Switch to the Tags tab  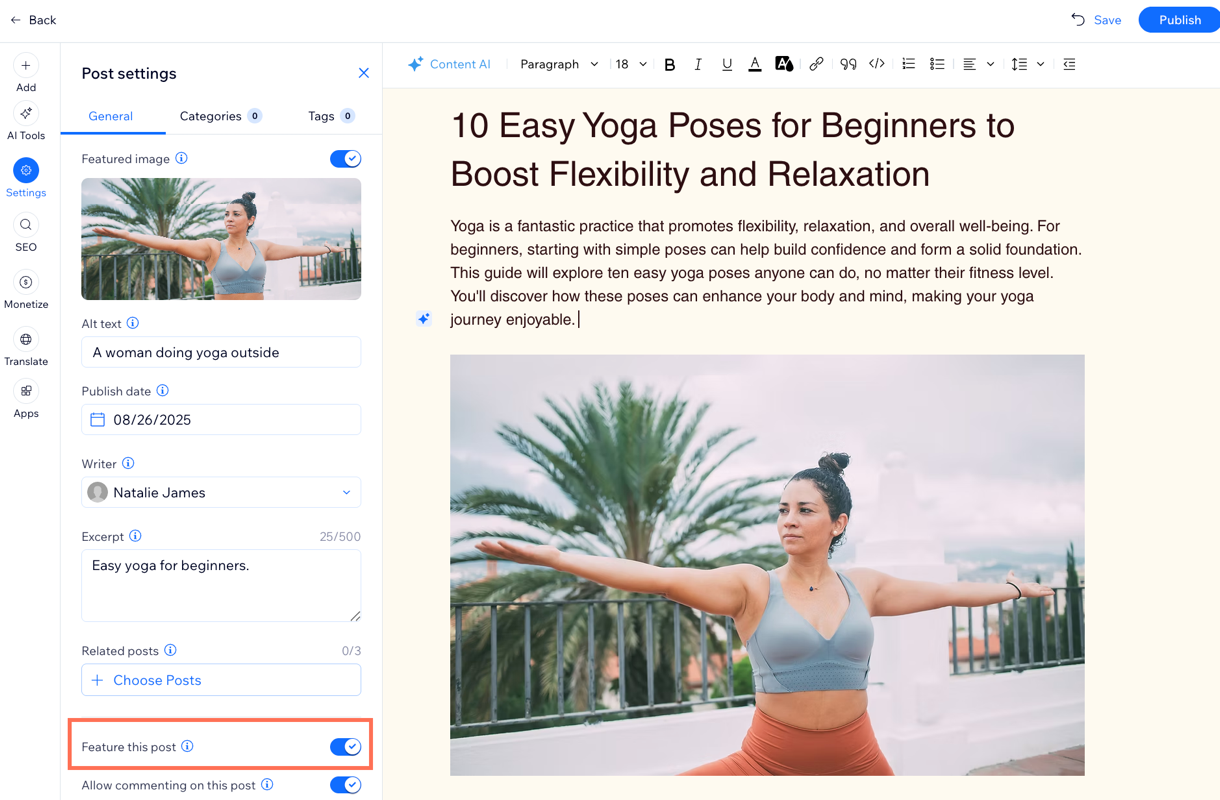331,116
